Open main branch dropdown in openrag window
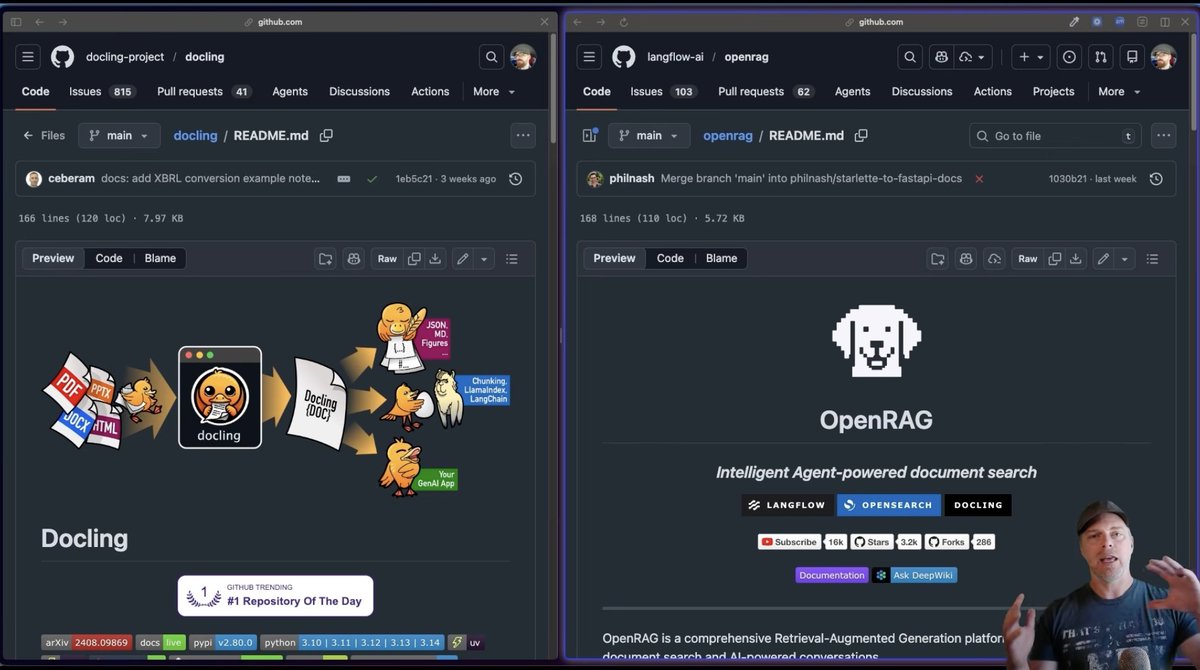This screenshot has height=670, width=1200. (x=649, y=135)
